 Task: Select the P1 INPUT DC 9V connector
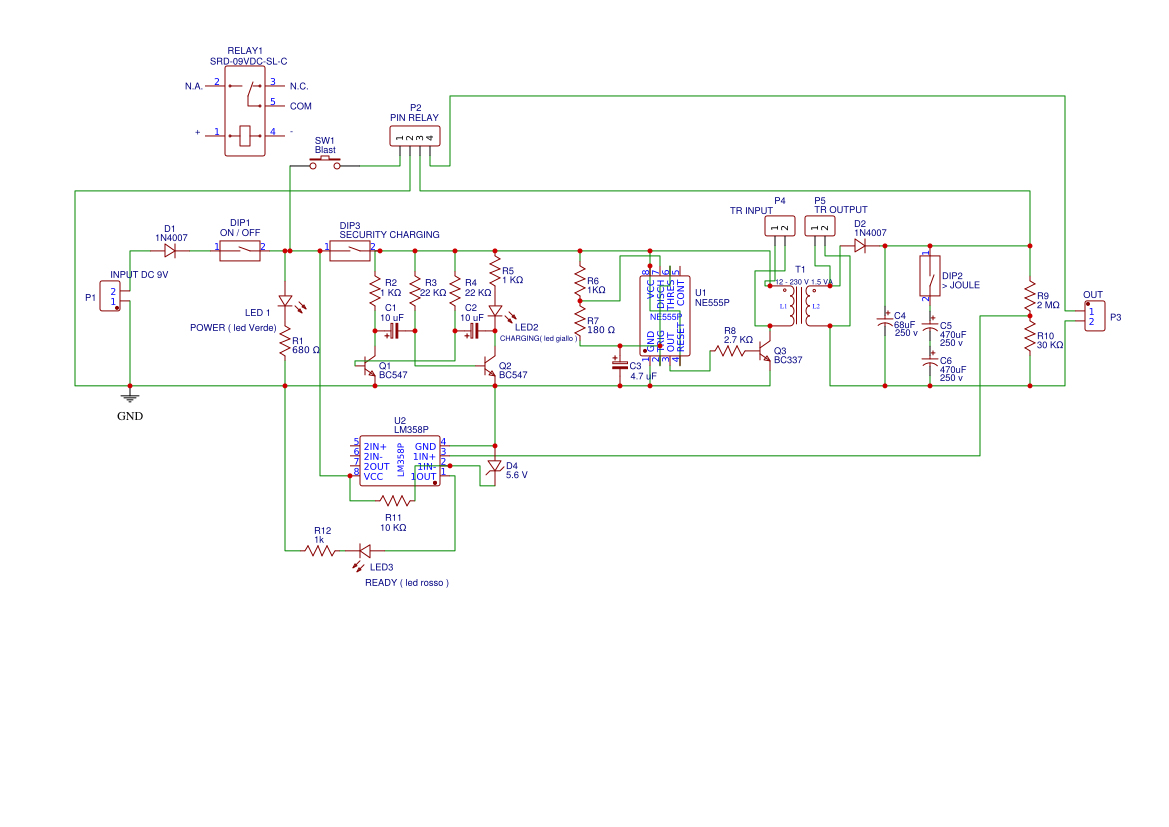pos(110,298)
